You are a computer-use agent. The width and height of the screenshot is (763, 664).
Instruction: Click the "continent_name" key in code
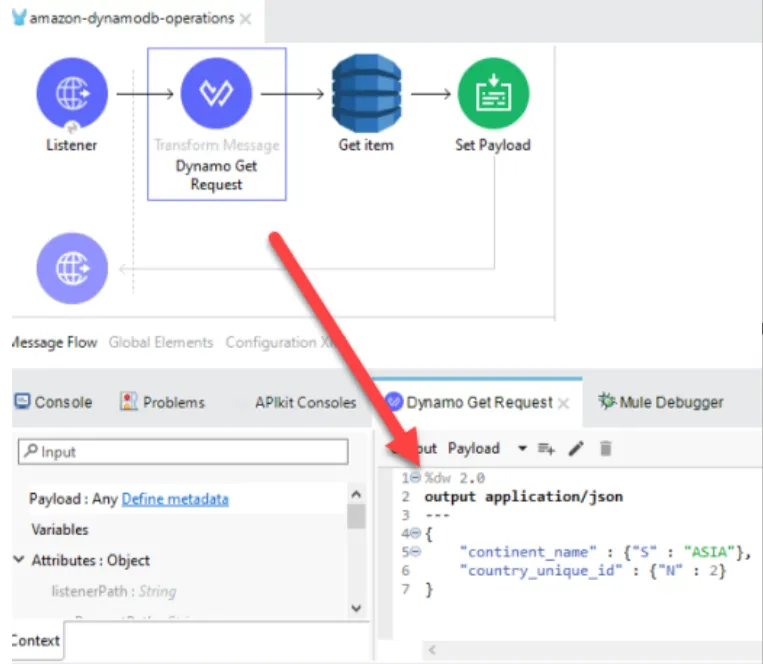coord(527,552)
